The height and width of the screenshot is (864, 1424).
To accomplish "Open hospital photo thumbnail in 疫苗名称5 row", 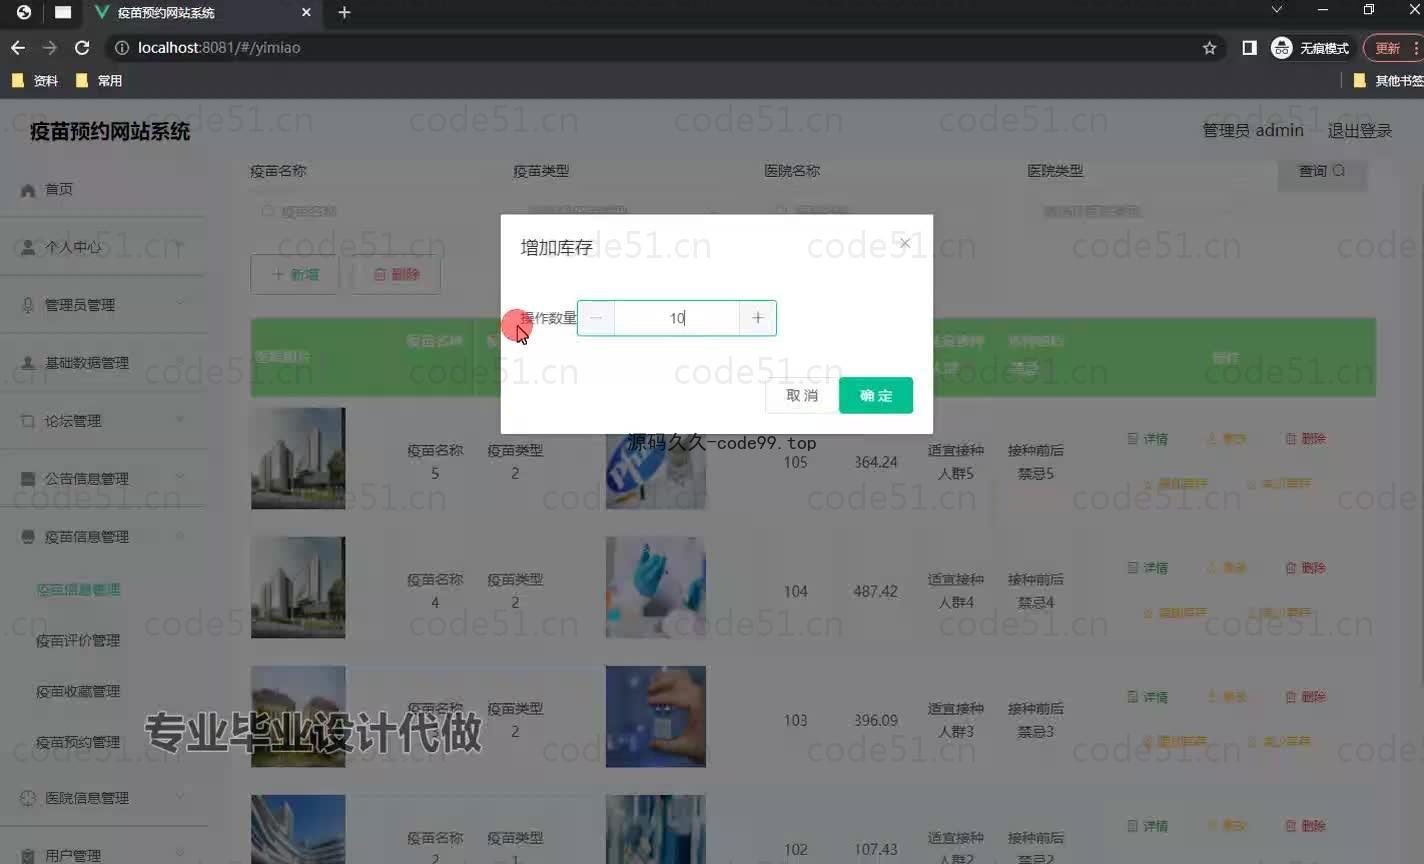I will [298, 458].
